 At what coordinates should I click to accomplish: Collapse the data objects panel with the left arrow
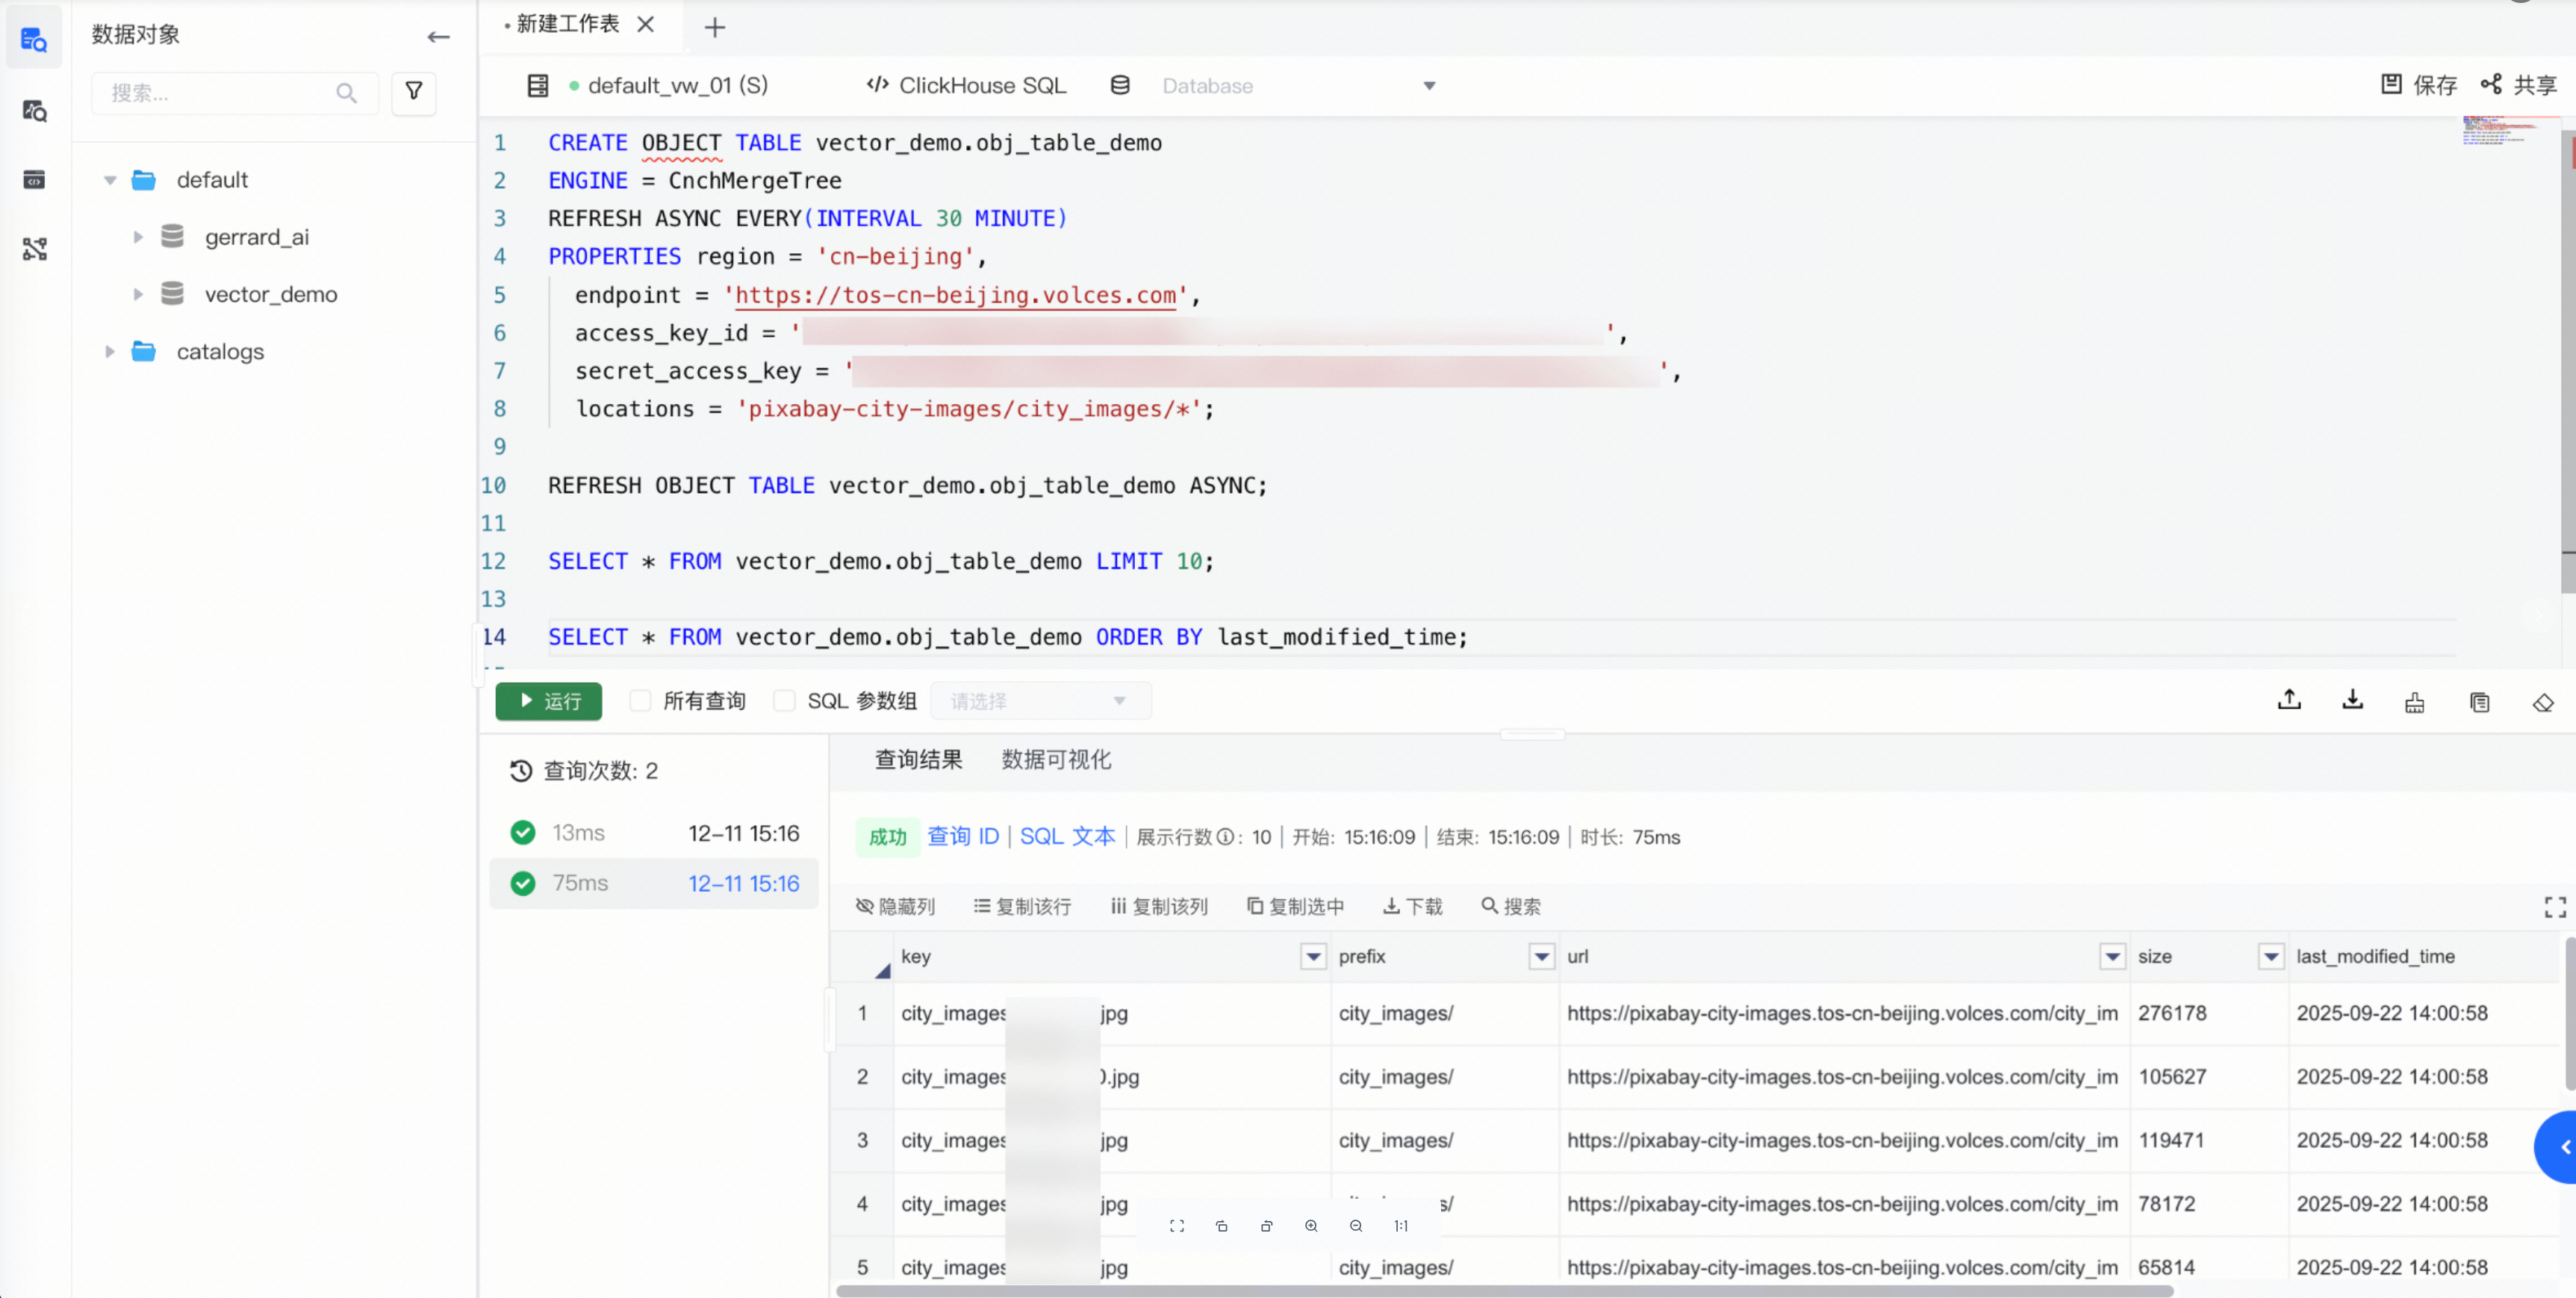(438, 37)
